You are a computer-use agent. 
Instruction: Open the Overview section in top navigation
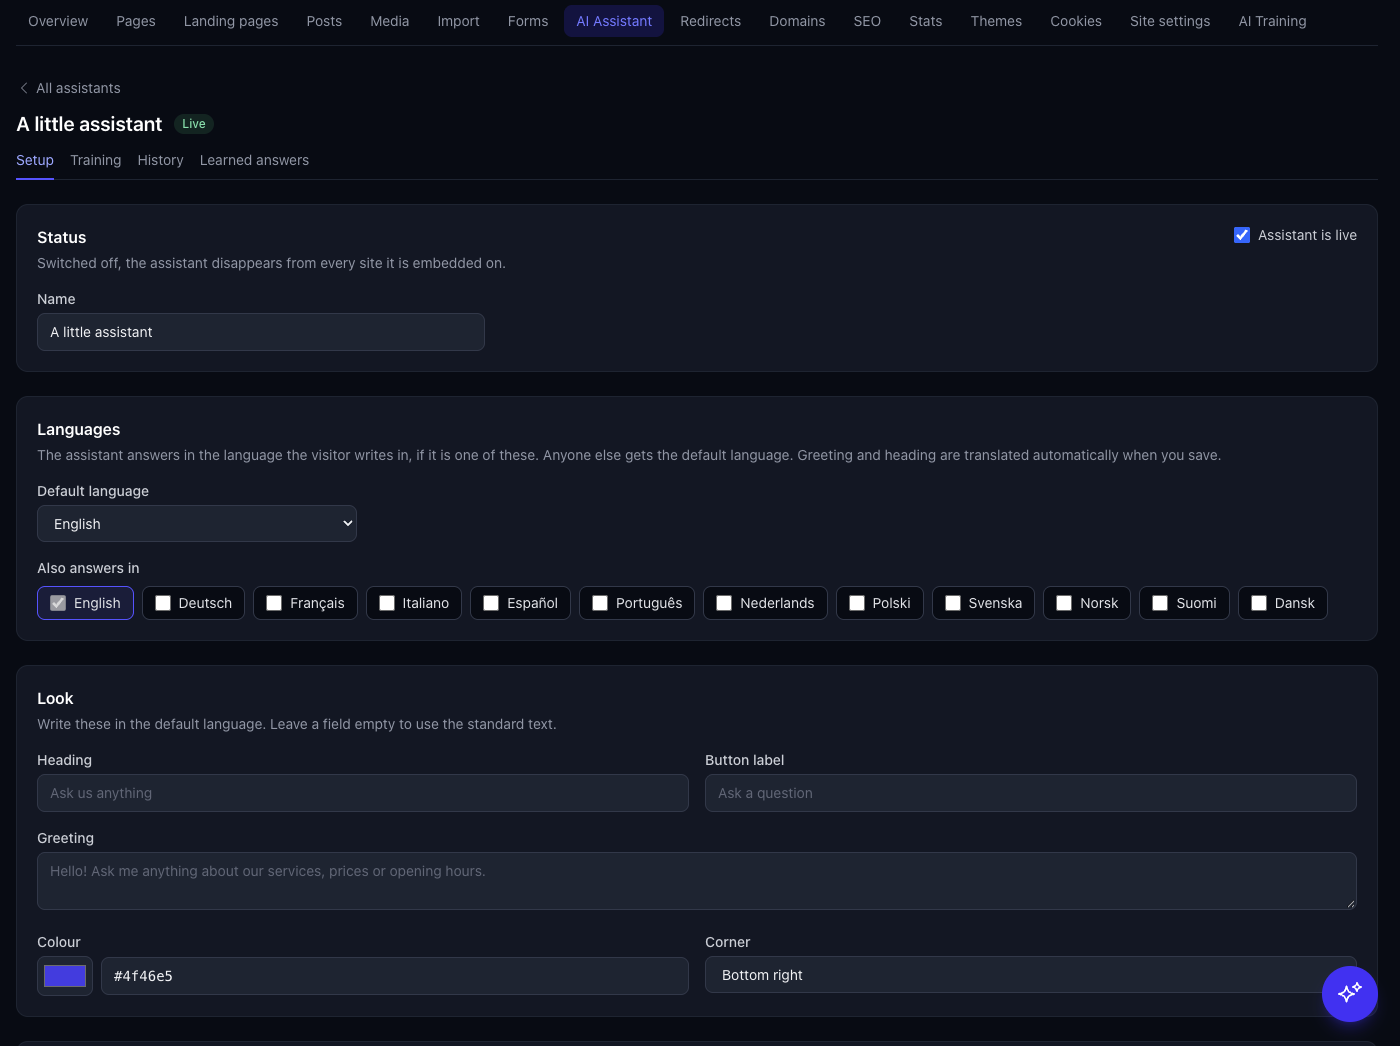pyautogui.click(x=58, y=21)
